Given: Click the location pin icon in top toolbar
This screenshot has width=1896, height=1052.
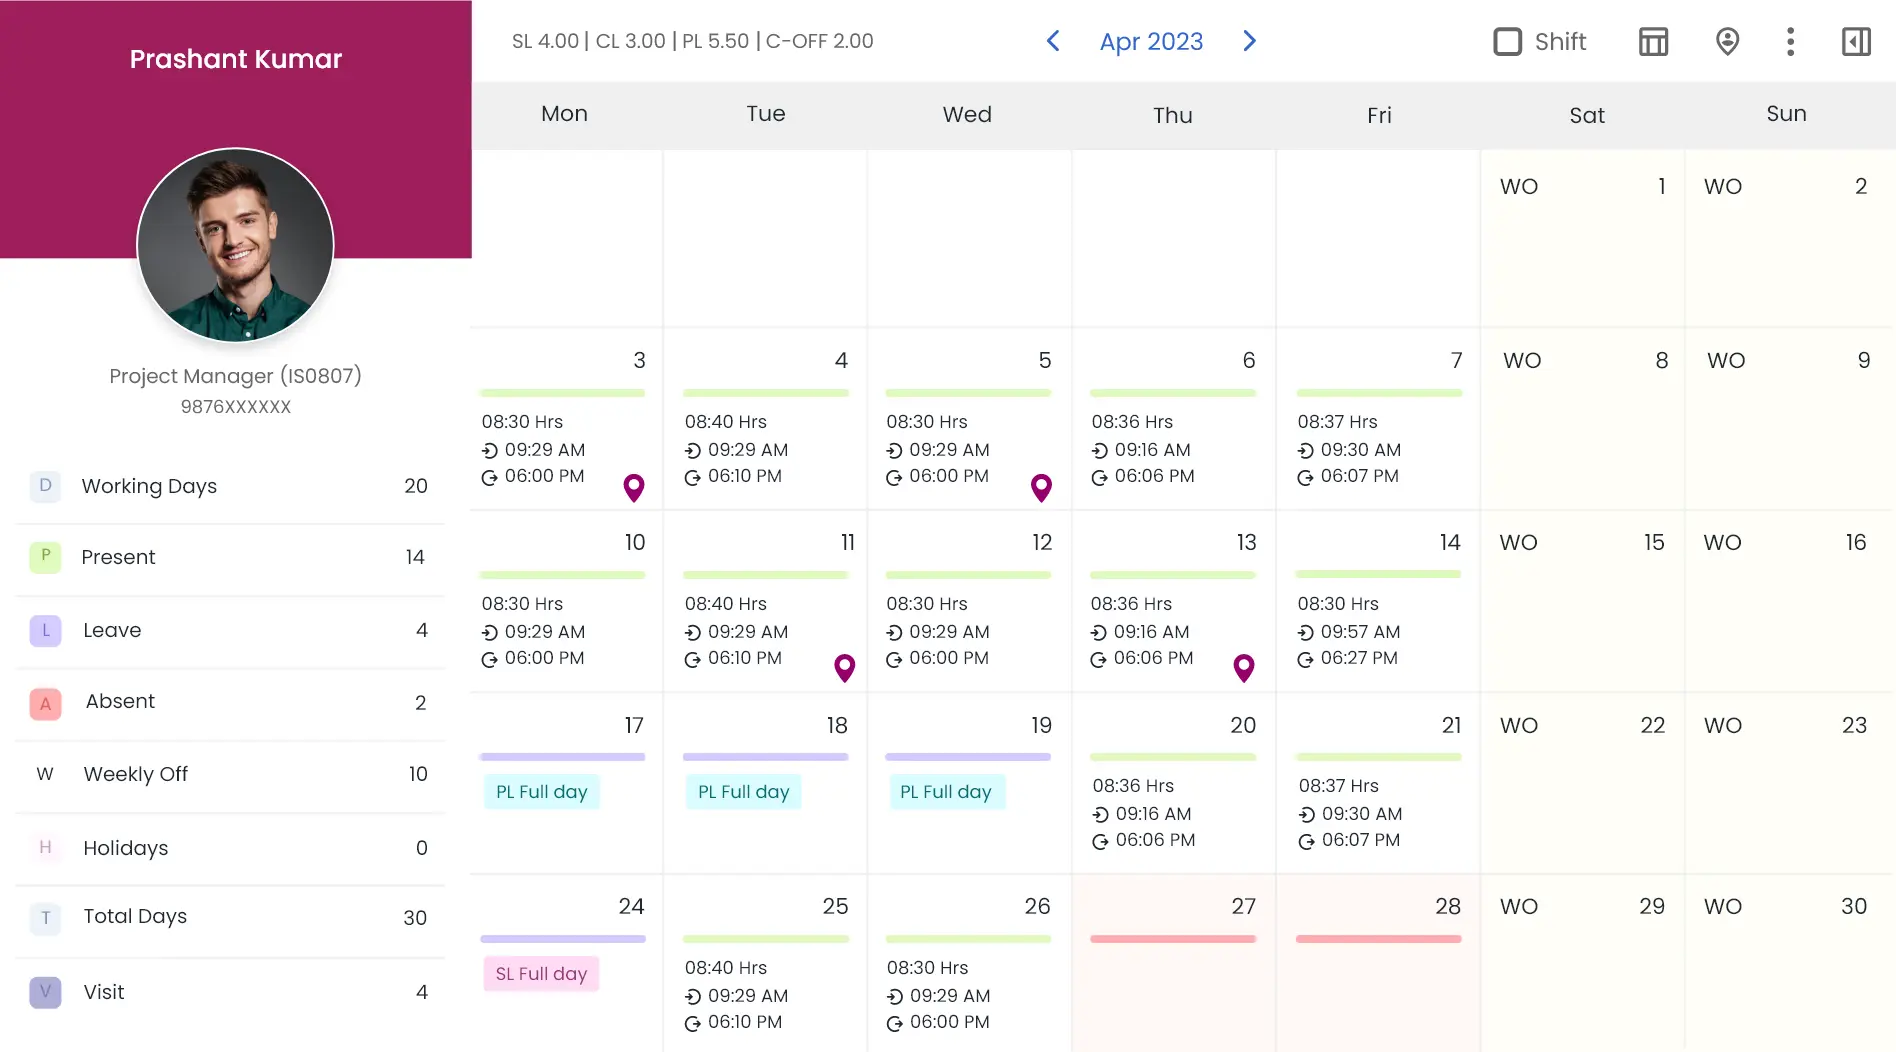Looking at the screenshot, I should coord(1727,42).
